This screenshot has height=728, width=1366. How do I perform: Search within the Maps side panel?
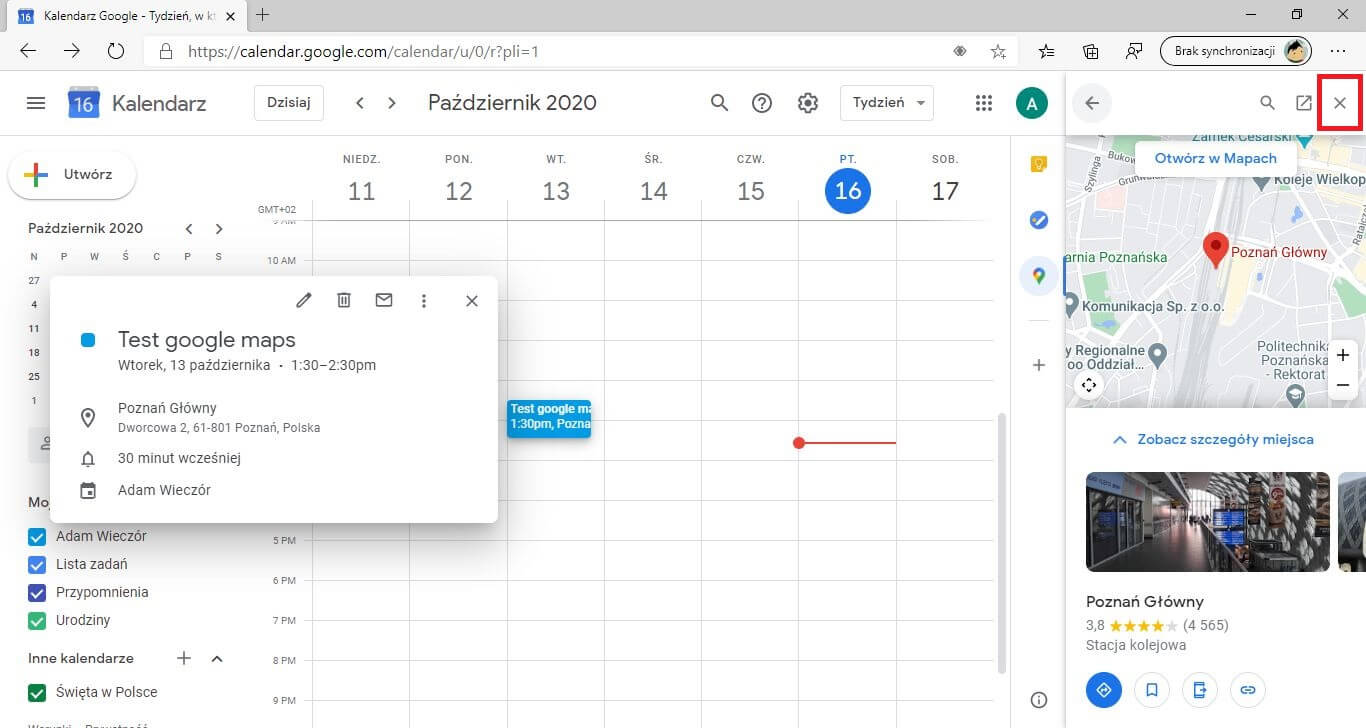pos(1267,103)
